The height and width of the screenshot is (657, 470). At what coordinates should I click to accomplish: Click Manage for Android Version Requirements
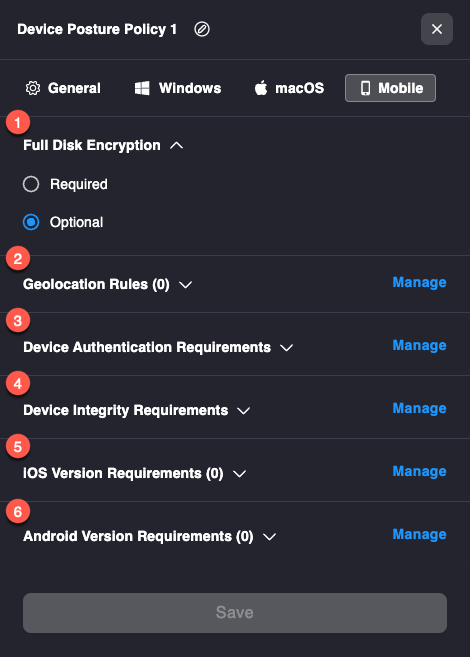[419, 534]
